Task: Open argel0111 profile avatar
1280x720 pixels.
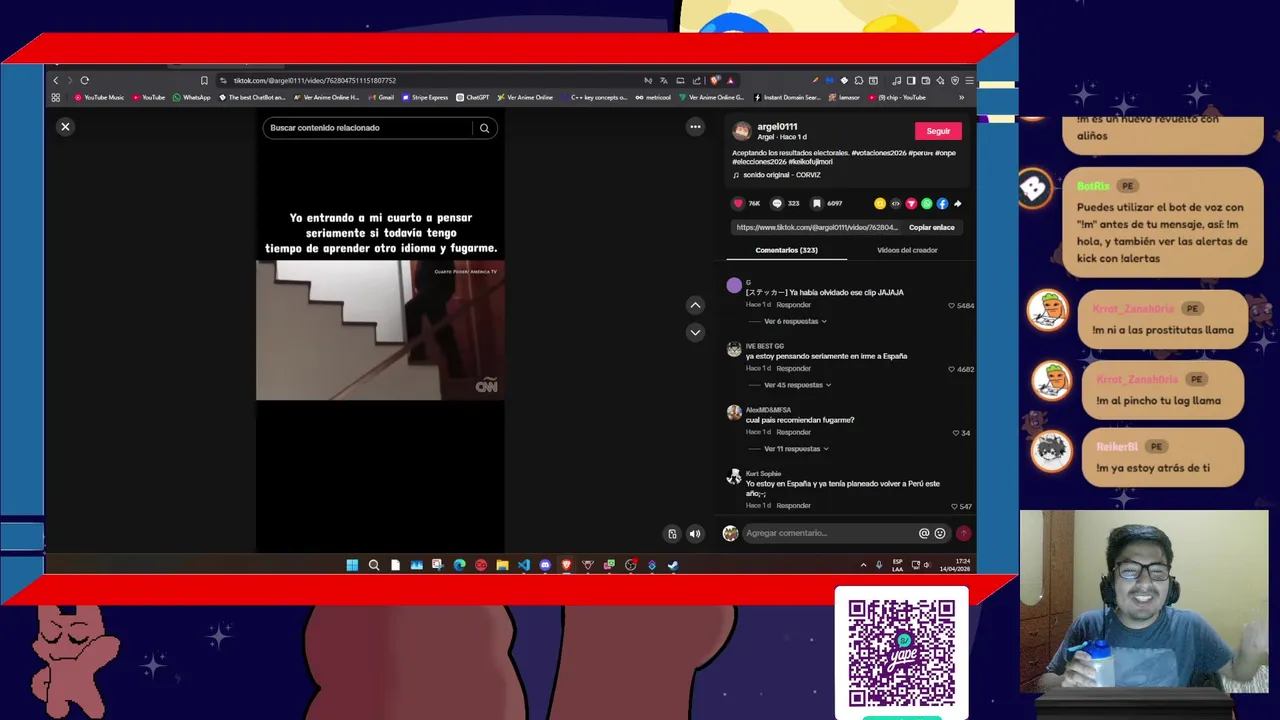Action: point(742,131)
